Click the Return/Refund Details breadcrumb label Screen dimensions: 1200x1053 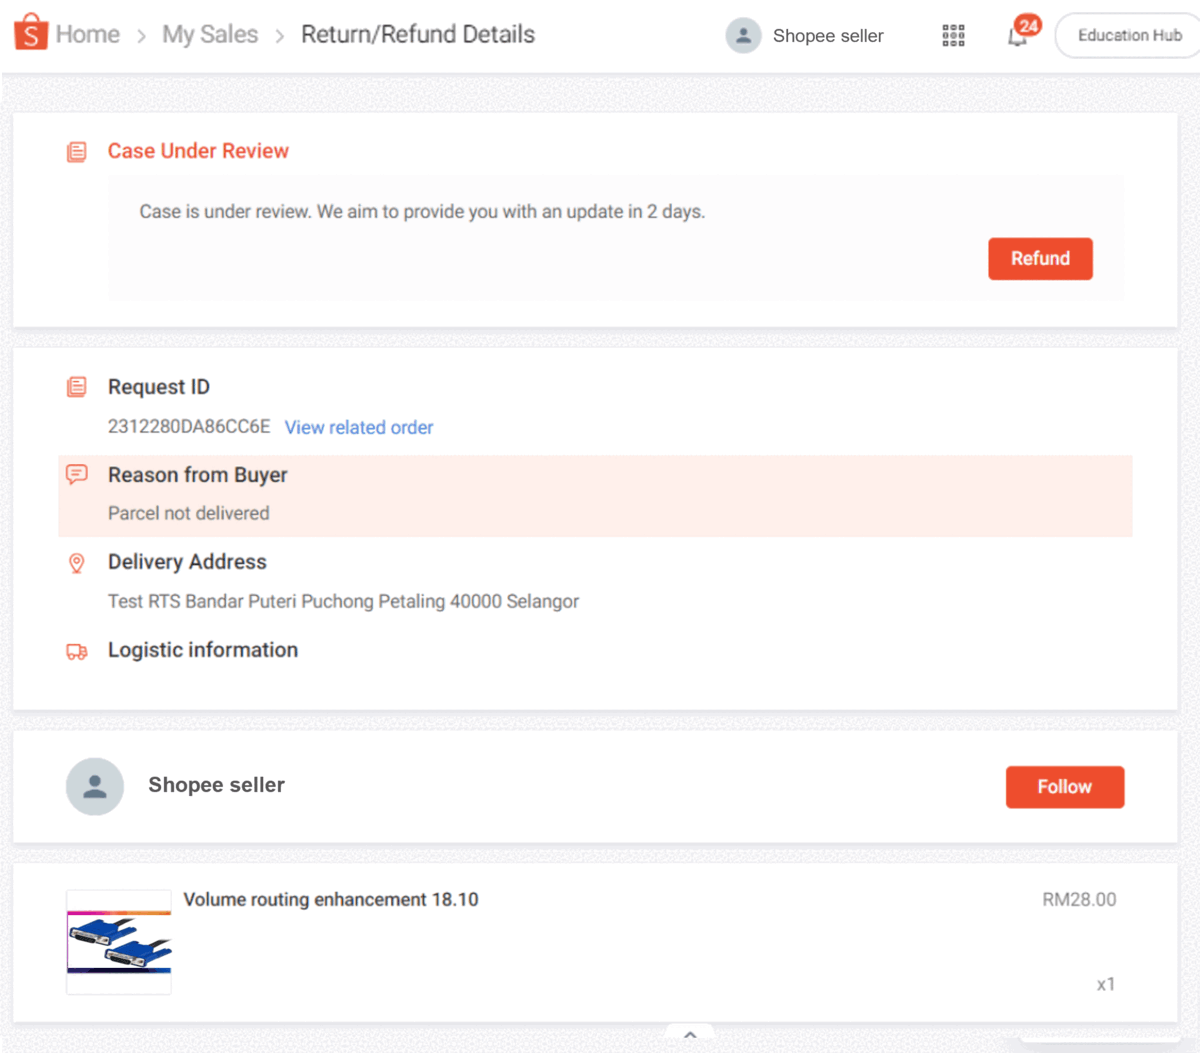click(x=418, y=34)
